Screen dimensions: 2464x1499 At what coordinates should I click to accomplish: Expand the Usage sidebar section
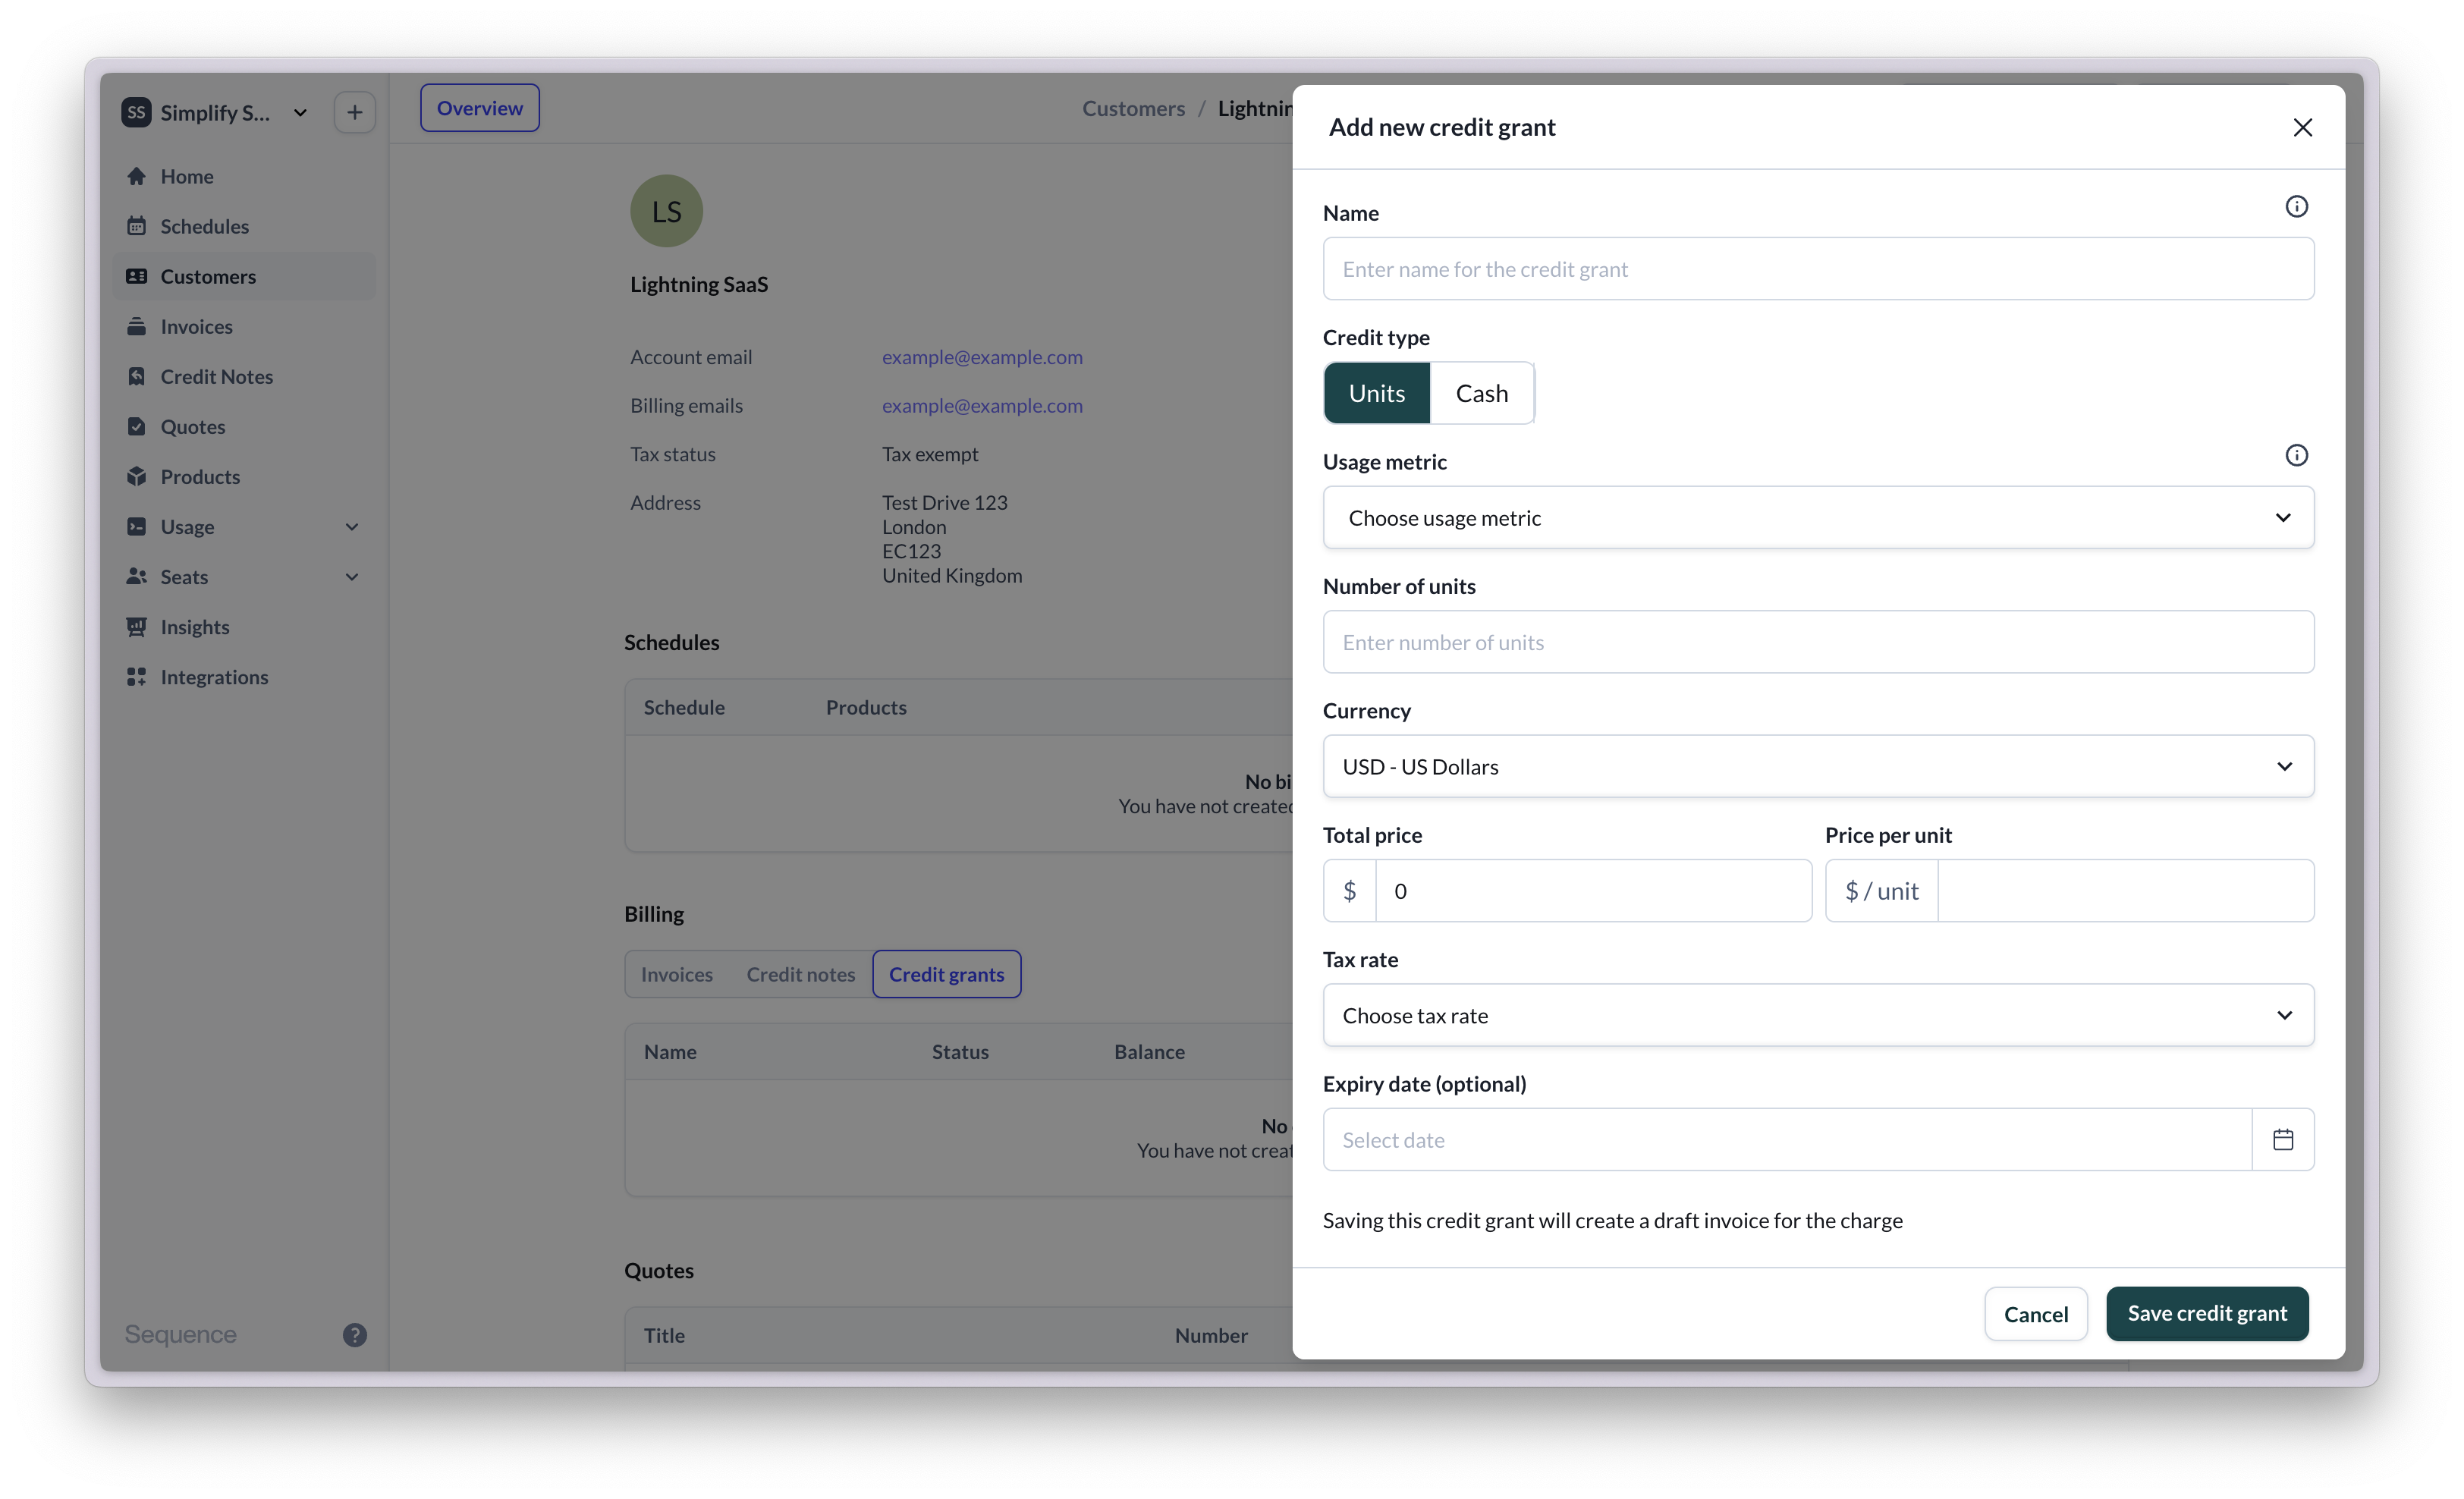(352, 526)
